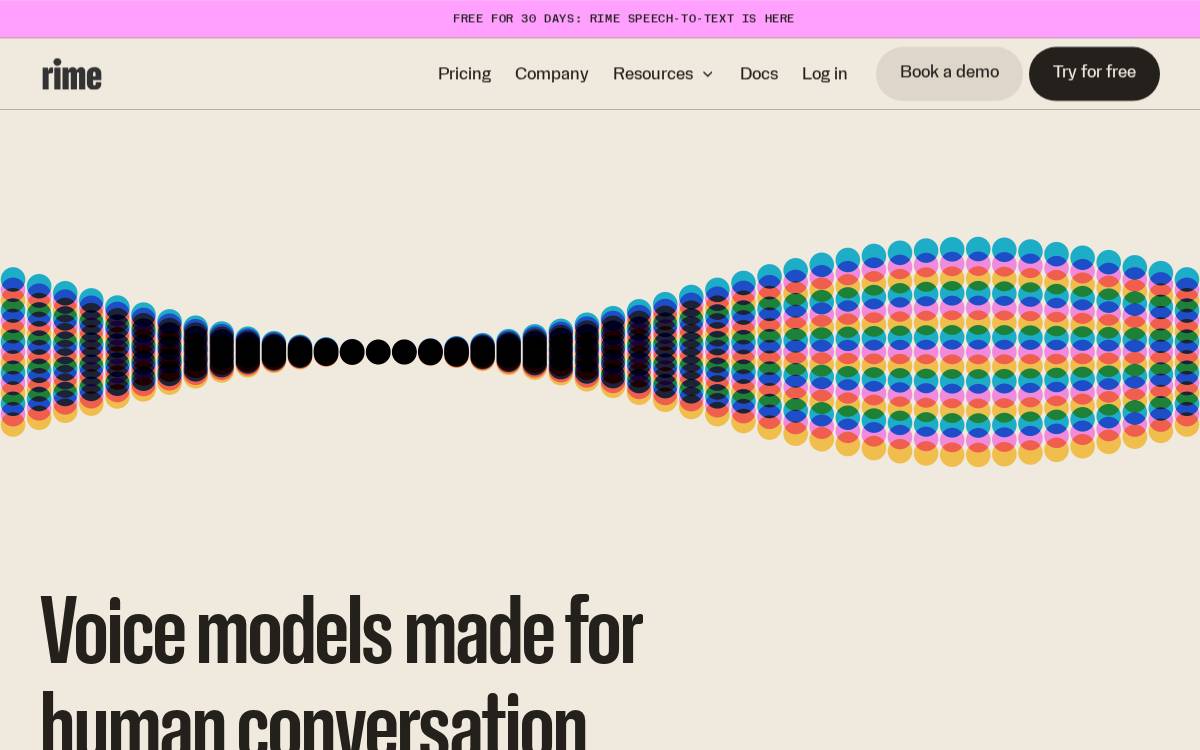Click the "Voice models made for" headline
Viewport: 1200px width, 750px height.
coord(341,632)
